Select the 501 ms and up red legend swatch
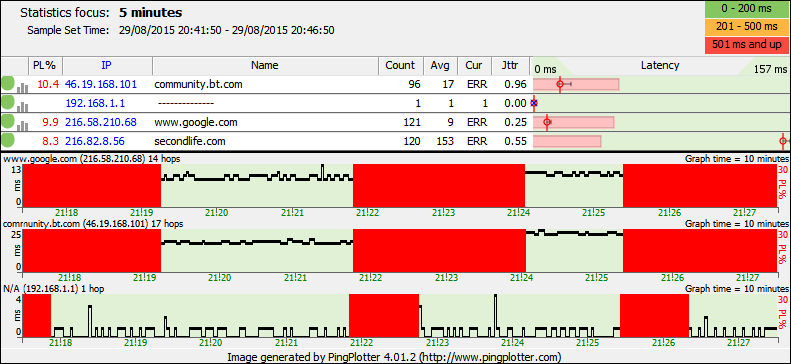 [x=747, y=44]
